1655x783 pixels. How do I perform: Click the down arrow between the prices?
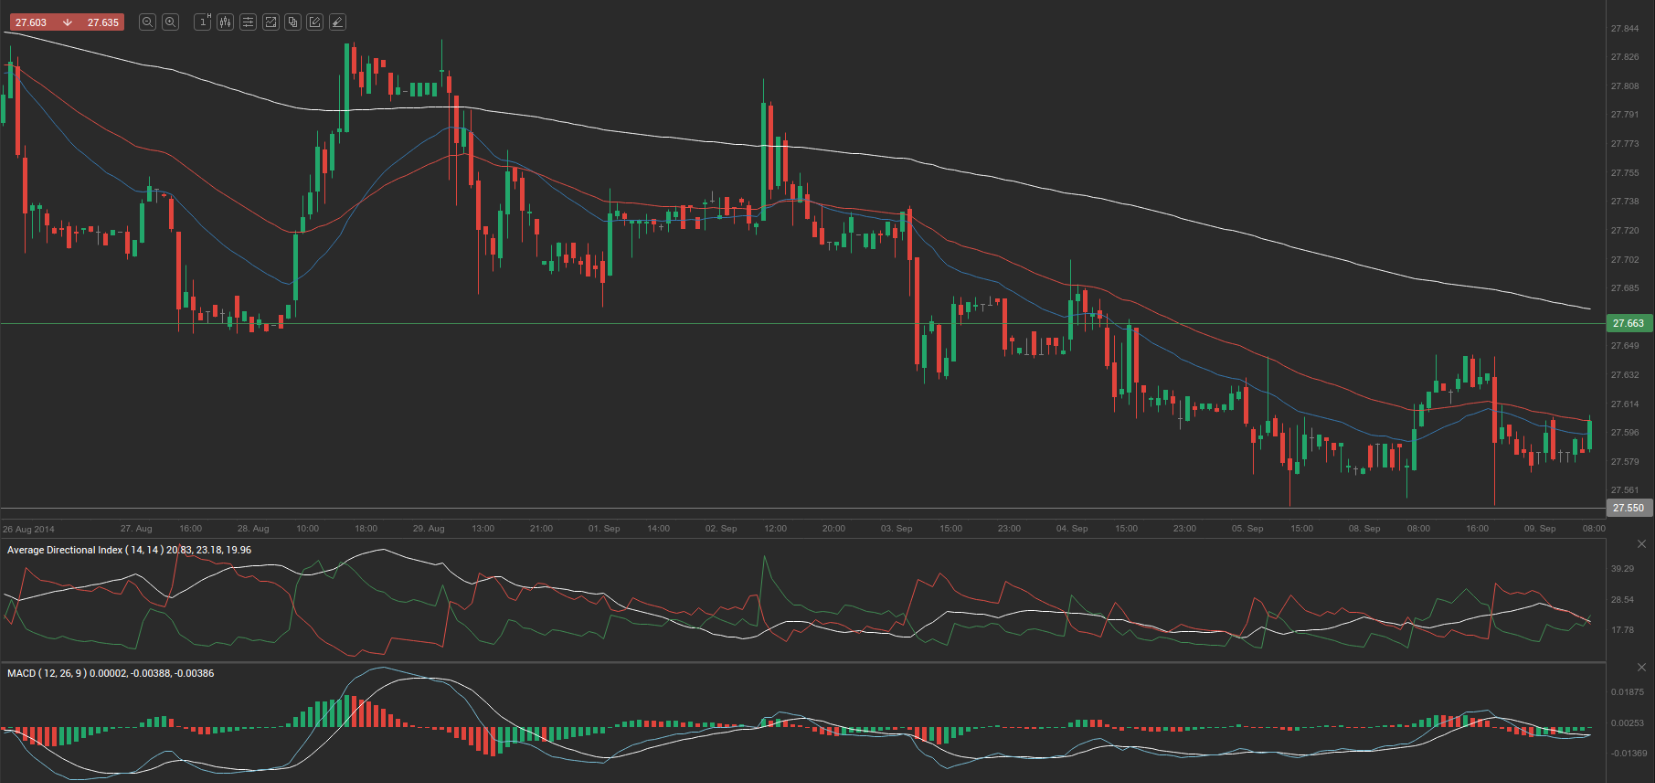tap(67, 22)
